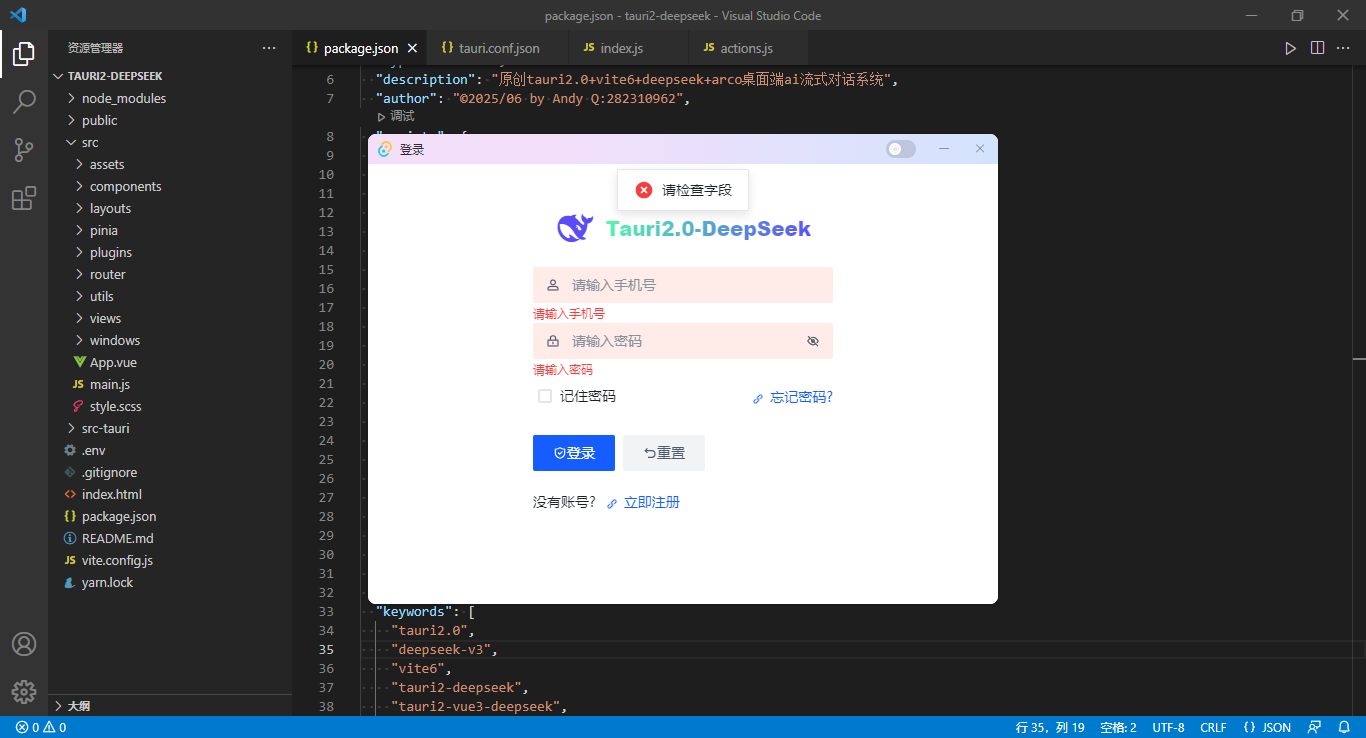Screen dimensions: 1366x738
Task: Click the 登录 login button
Action: (x=574, y=453)
